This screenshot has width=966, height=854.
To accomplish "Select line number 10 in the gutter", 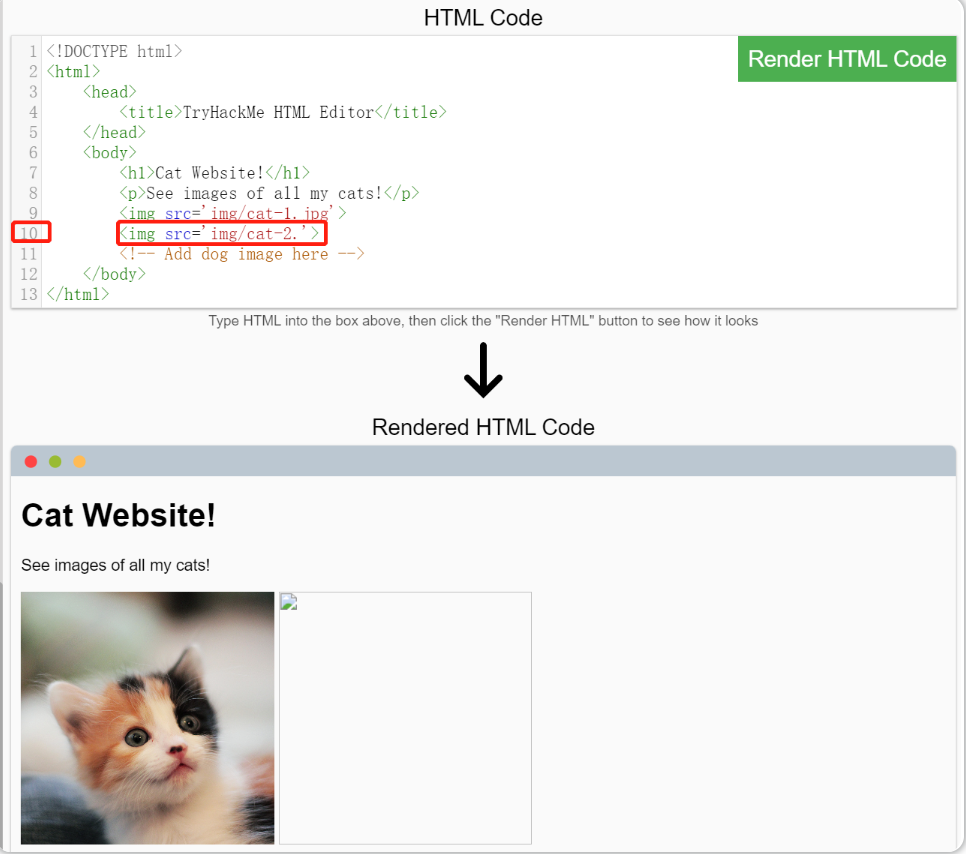I will tap(29, 234).
